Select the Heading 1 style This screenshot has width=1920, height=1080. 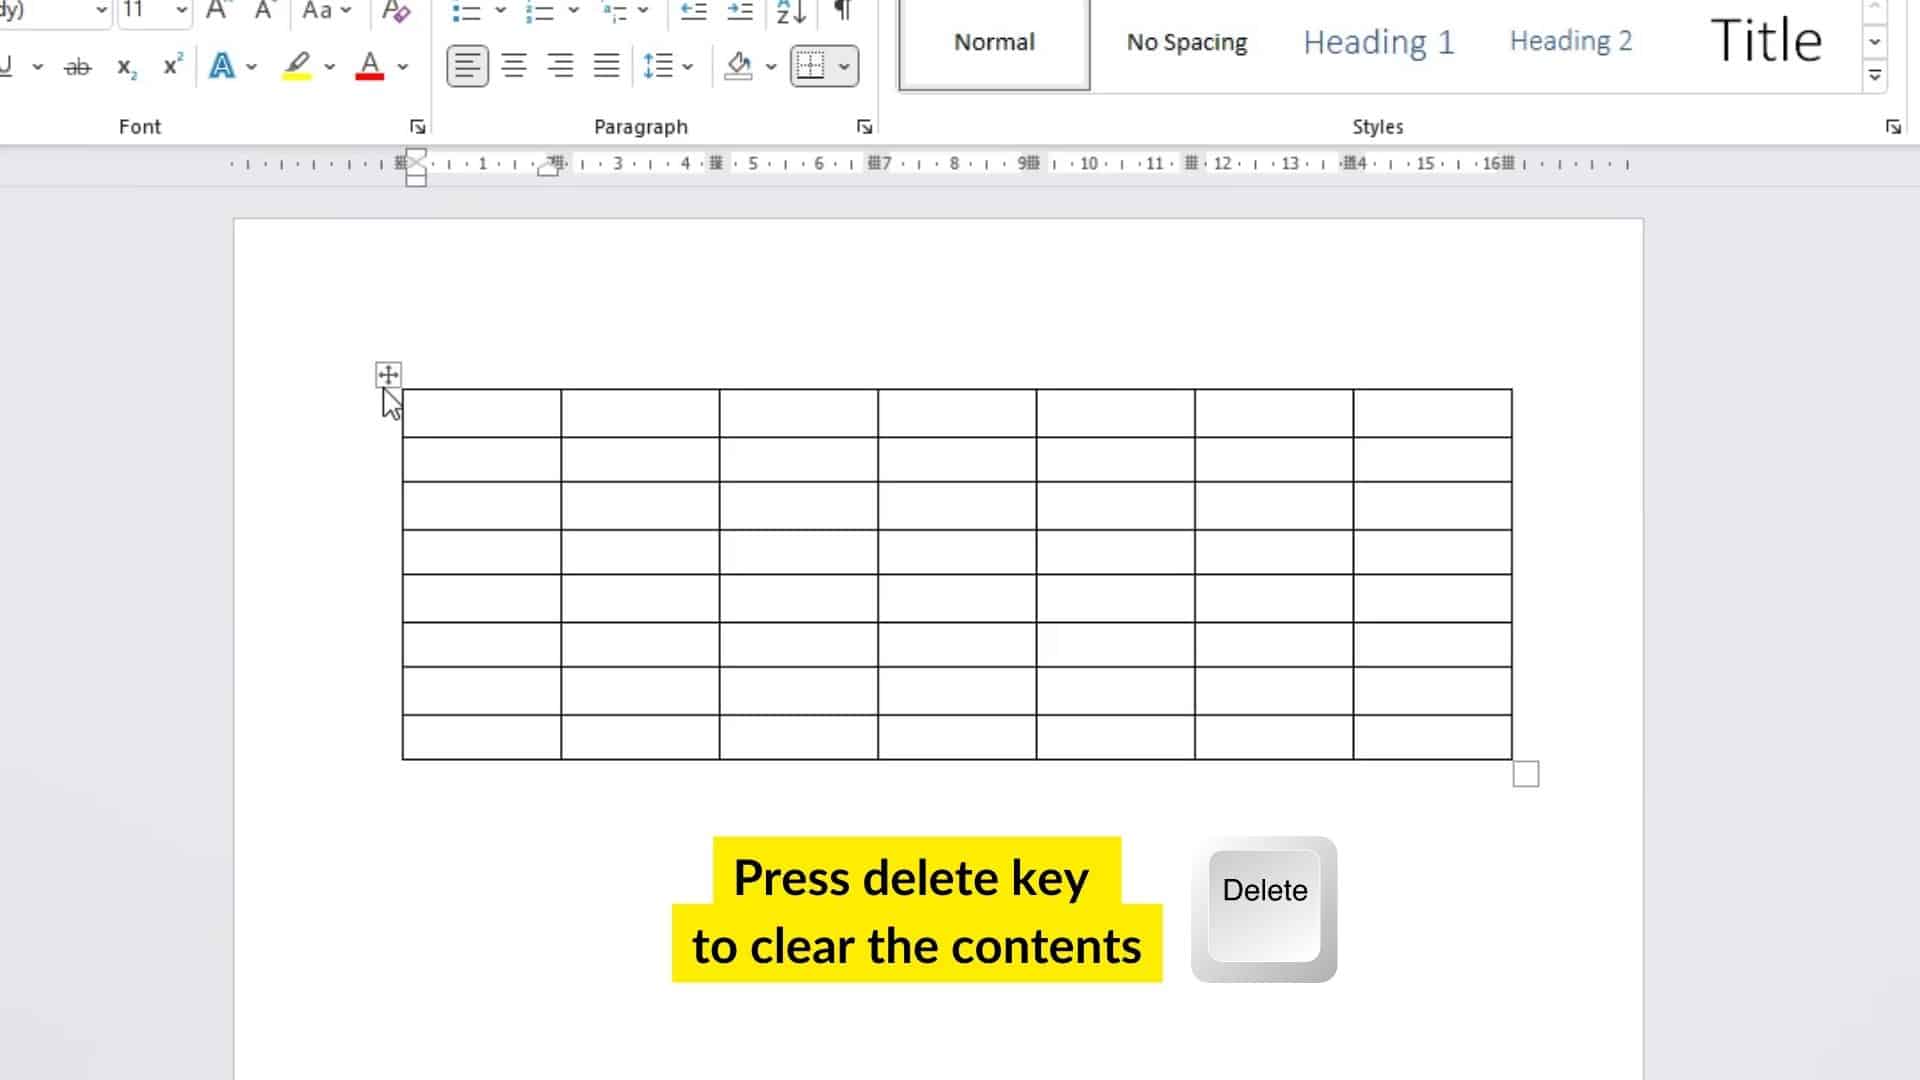1378,41
